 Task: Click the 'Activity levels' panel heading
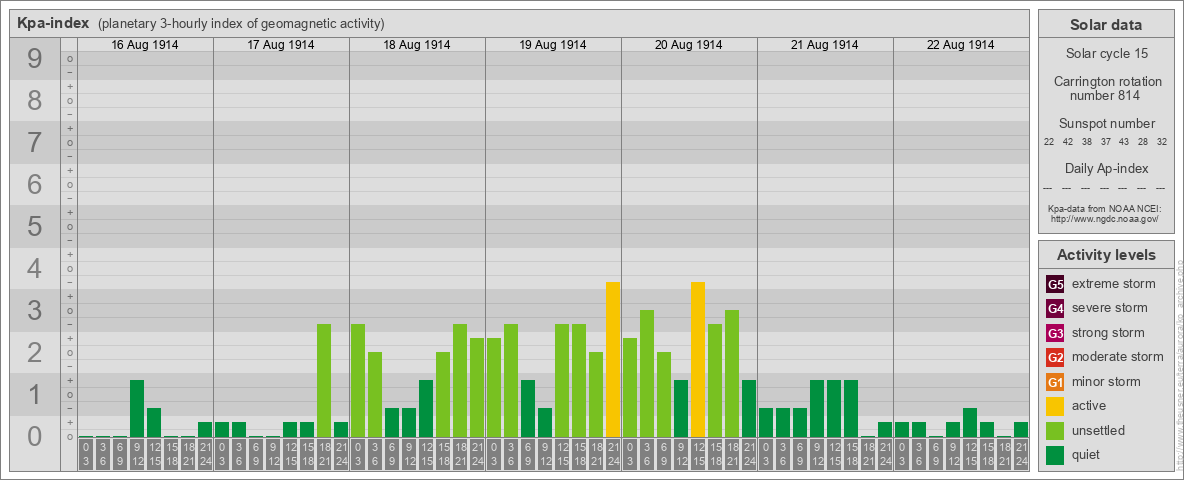click(x=1105, y=255)
